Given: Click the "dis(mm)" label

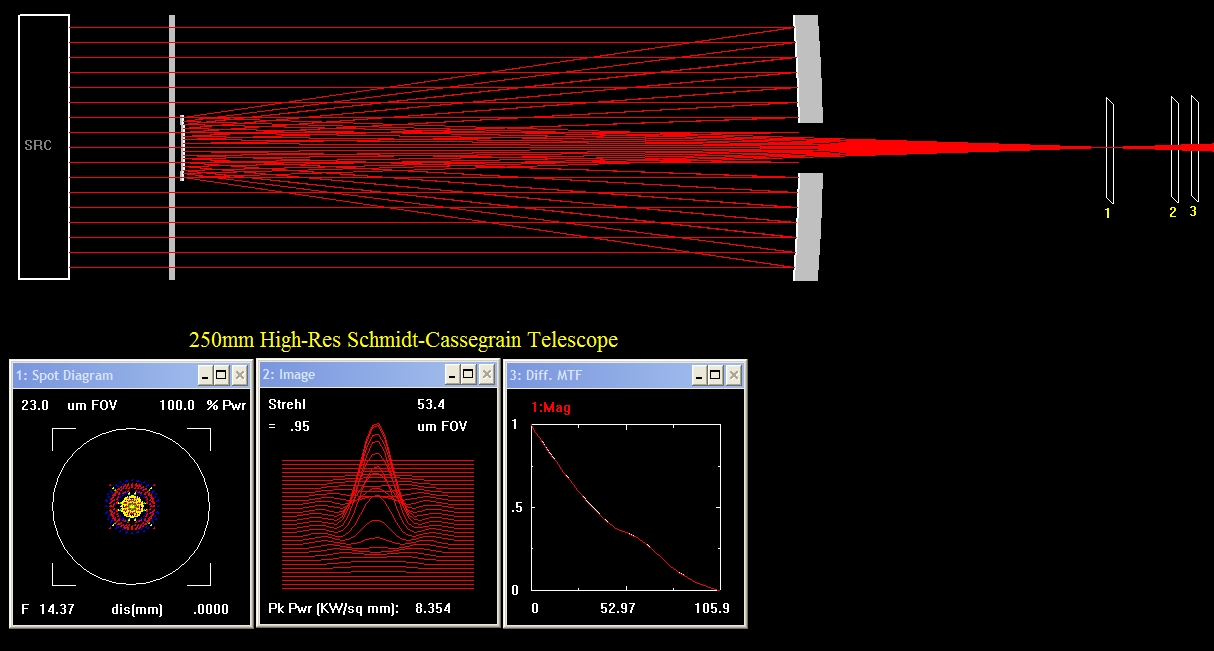Looking at the screenshot, I should [x=135, y=609].
